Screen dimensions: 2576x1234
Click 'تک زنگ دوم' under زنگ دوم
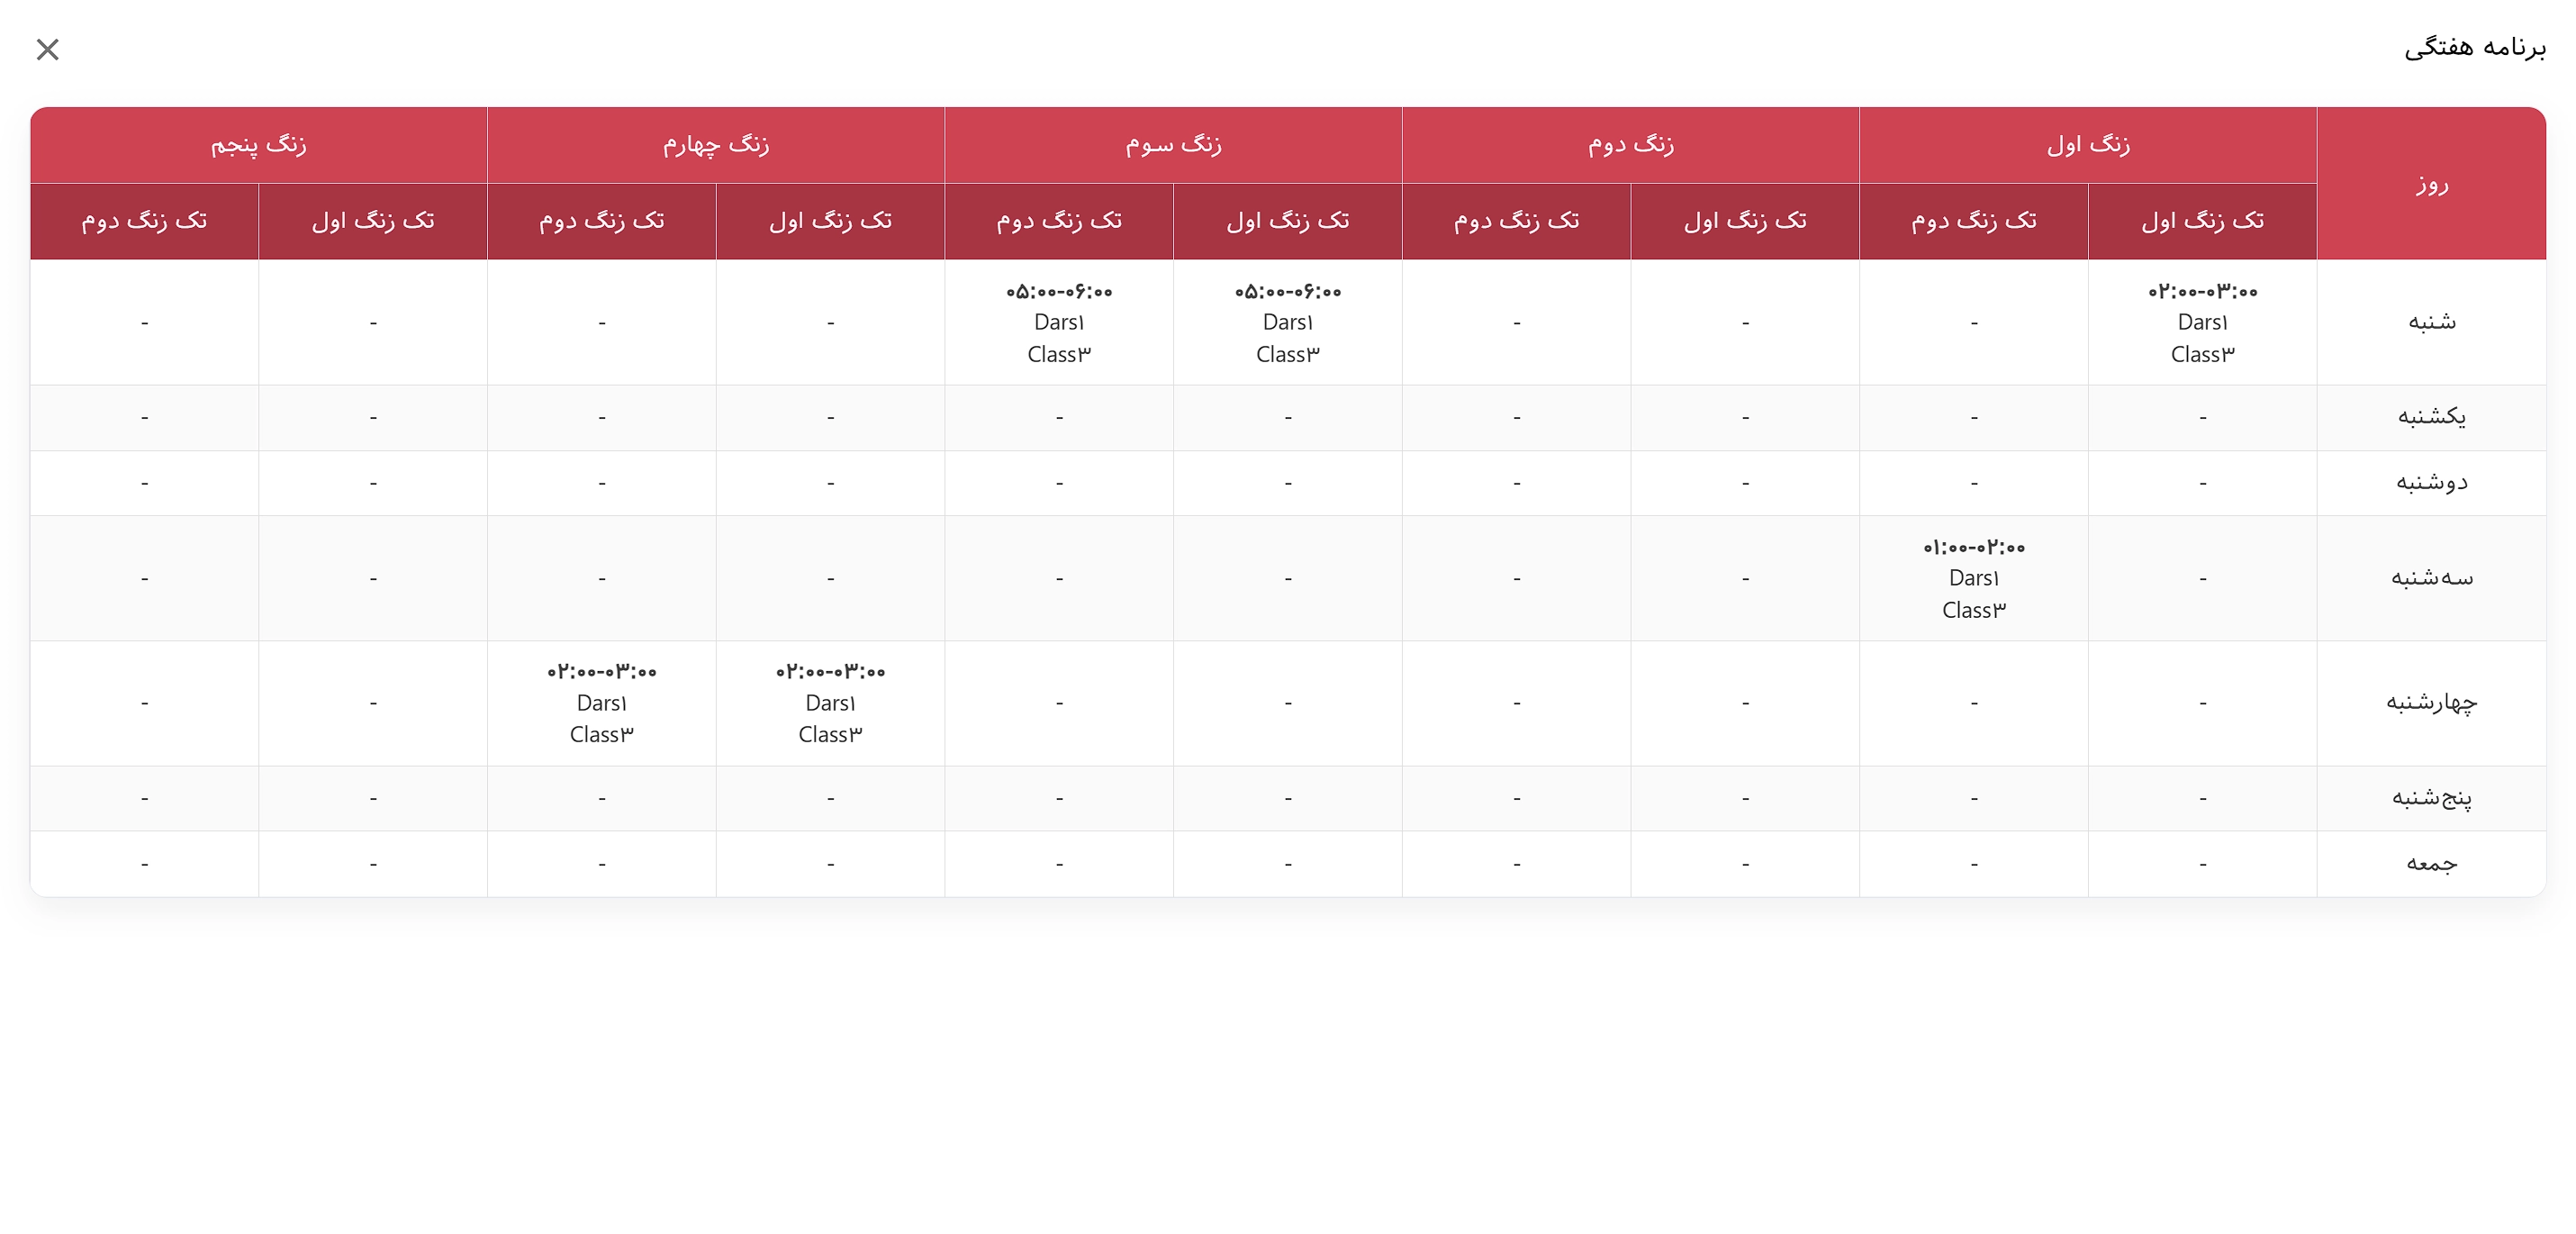[1516, 221]
